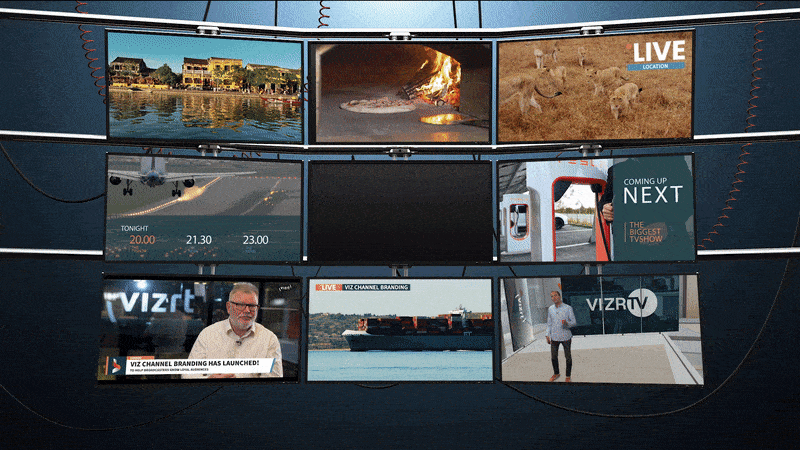Select the 20.00 tonight schedule time

click(142, 240)
